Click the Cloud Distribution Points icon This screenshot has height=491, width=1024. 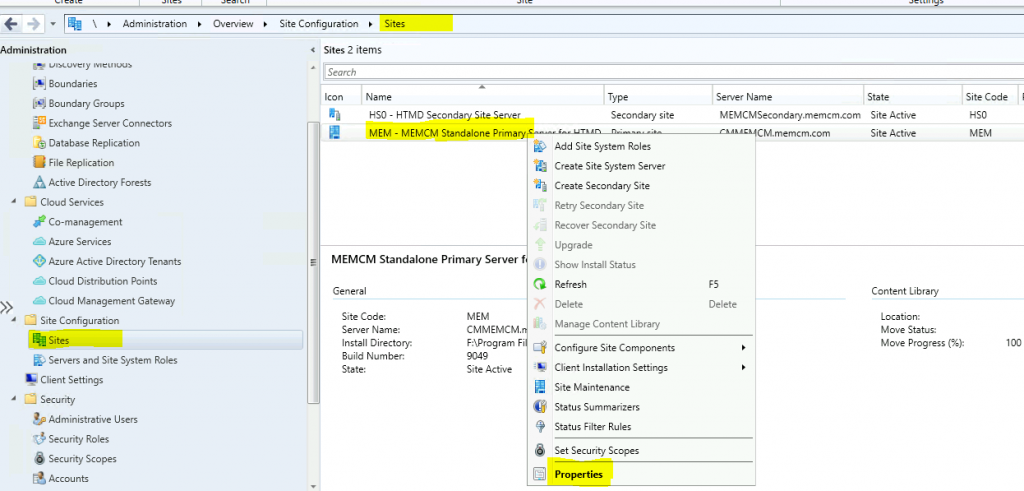(39, 281)
